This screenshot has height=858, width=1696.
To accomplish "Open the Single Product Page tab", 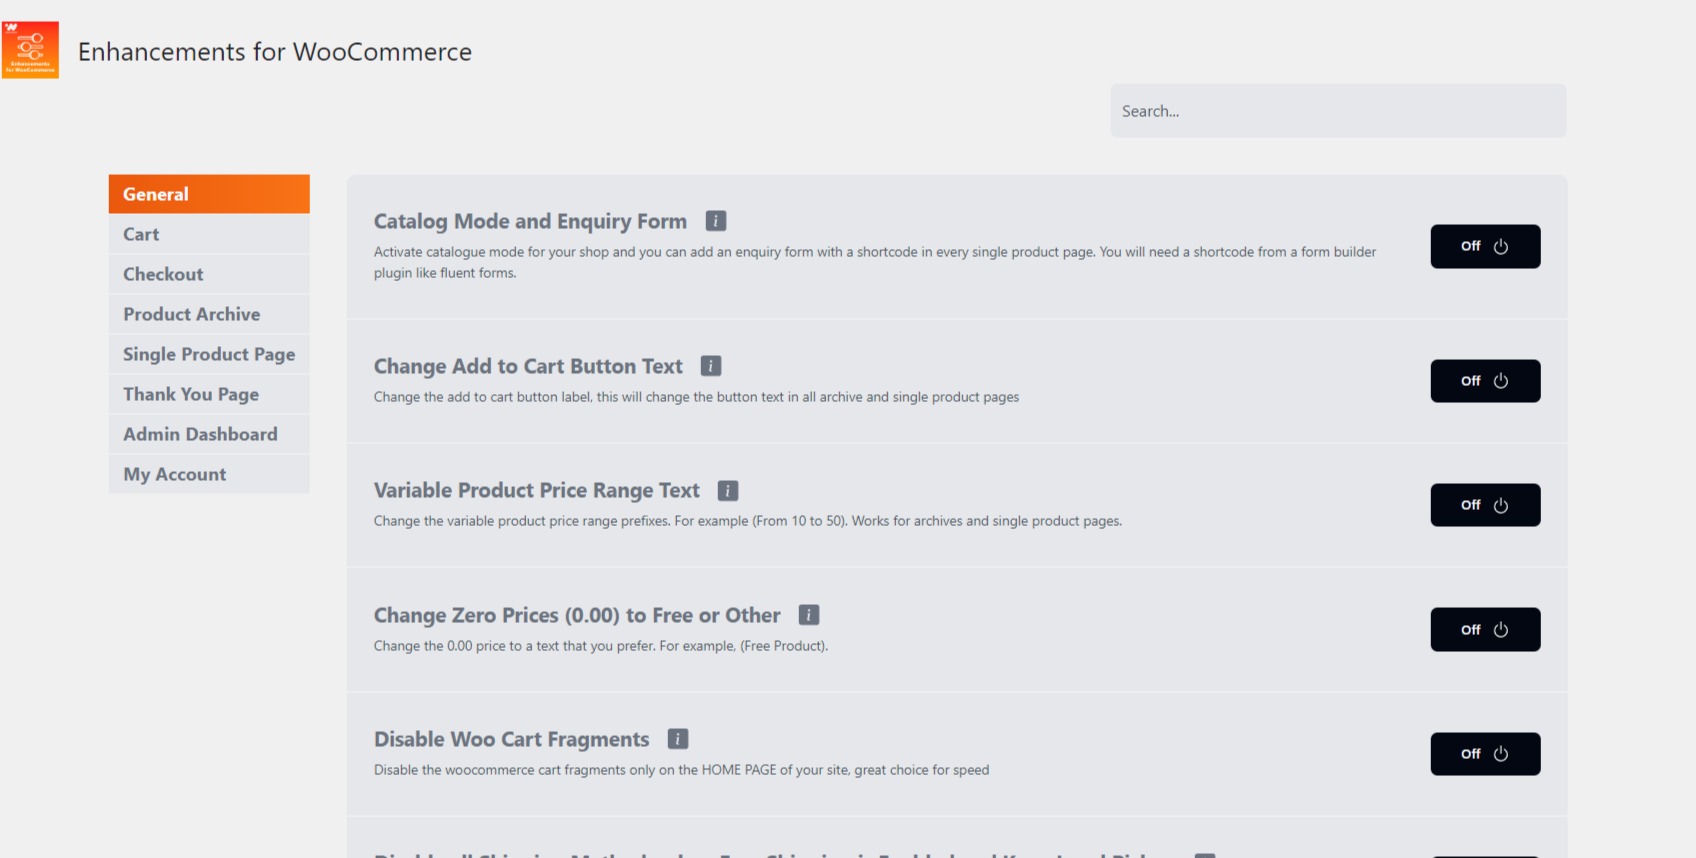I will (209, 354).
